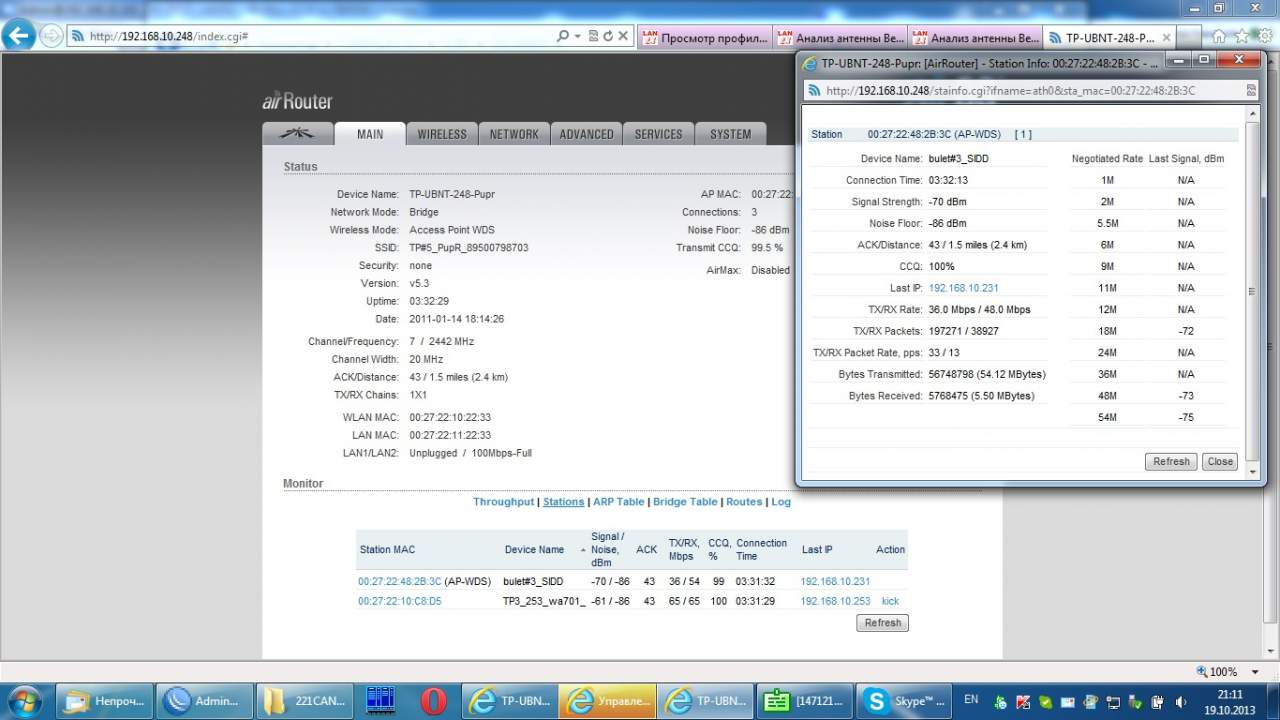The image size is (1280, 720).
Task: Click the popup's vertical scrollbar
Action: pyautogui.click(x=1251, y=290)
